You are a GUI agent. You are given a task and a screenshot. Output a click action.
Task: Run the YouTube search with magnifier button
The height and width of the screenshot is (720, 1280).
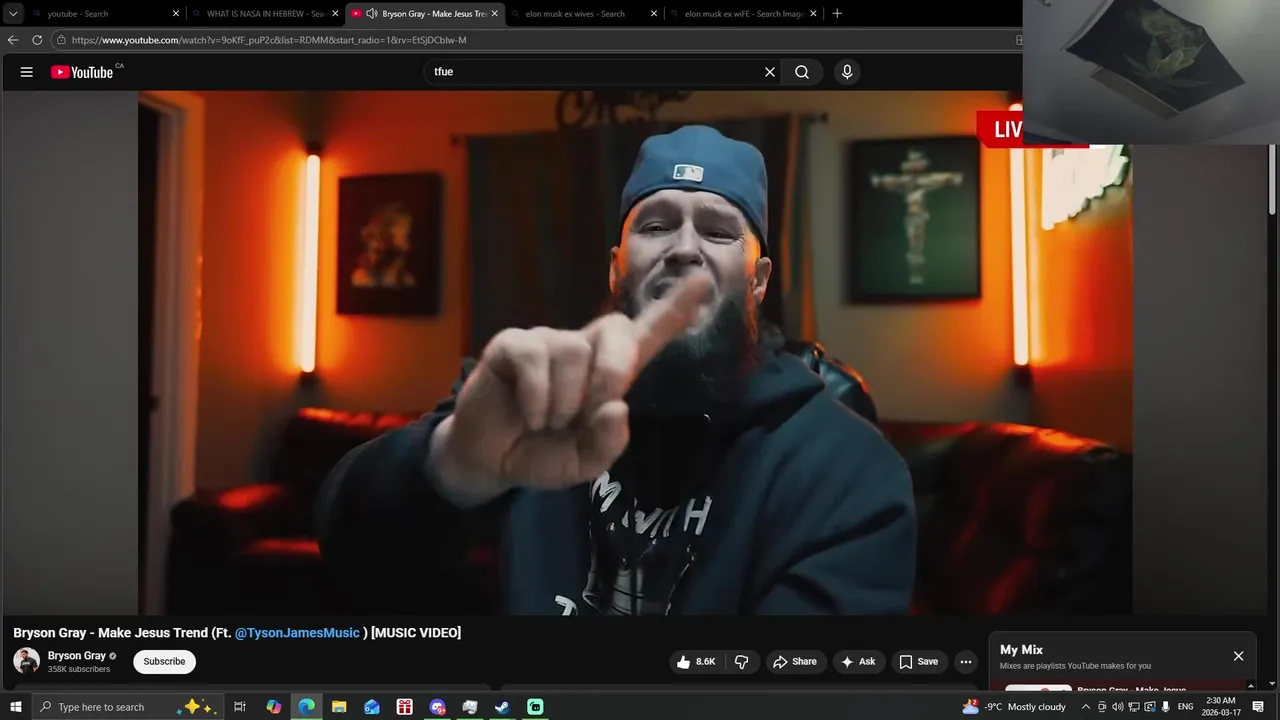click(802, 72)
